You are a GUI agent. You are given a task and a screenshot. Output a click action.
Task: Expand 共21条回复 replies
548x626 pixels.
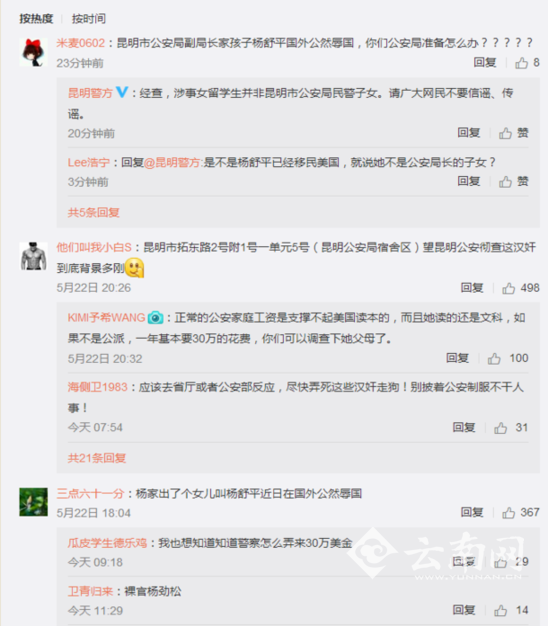97,458
